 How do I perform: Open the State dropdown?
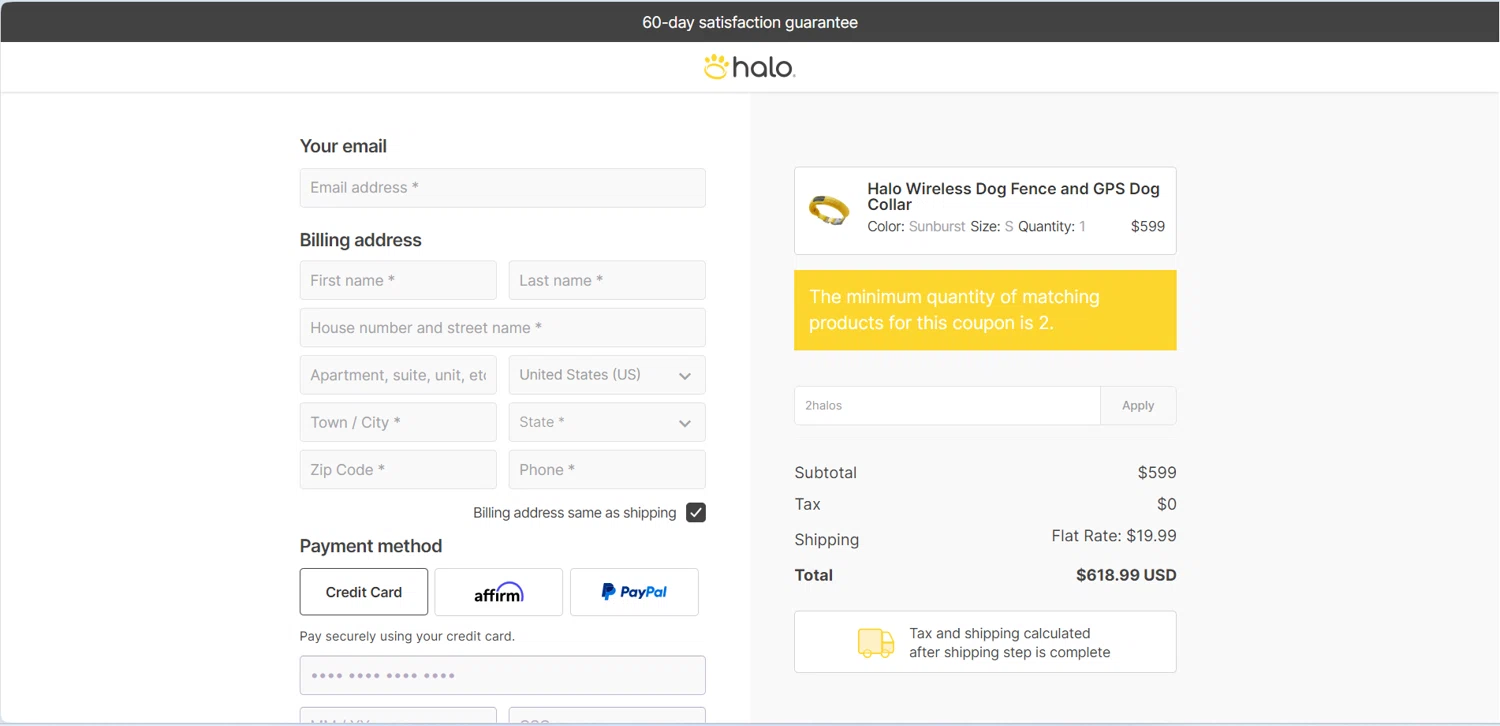pyautogui.click(x=607, y=422)
